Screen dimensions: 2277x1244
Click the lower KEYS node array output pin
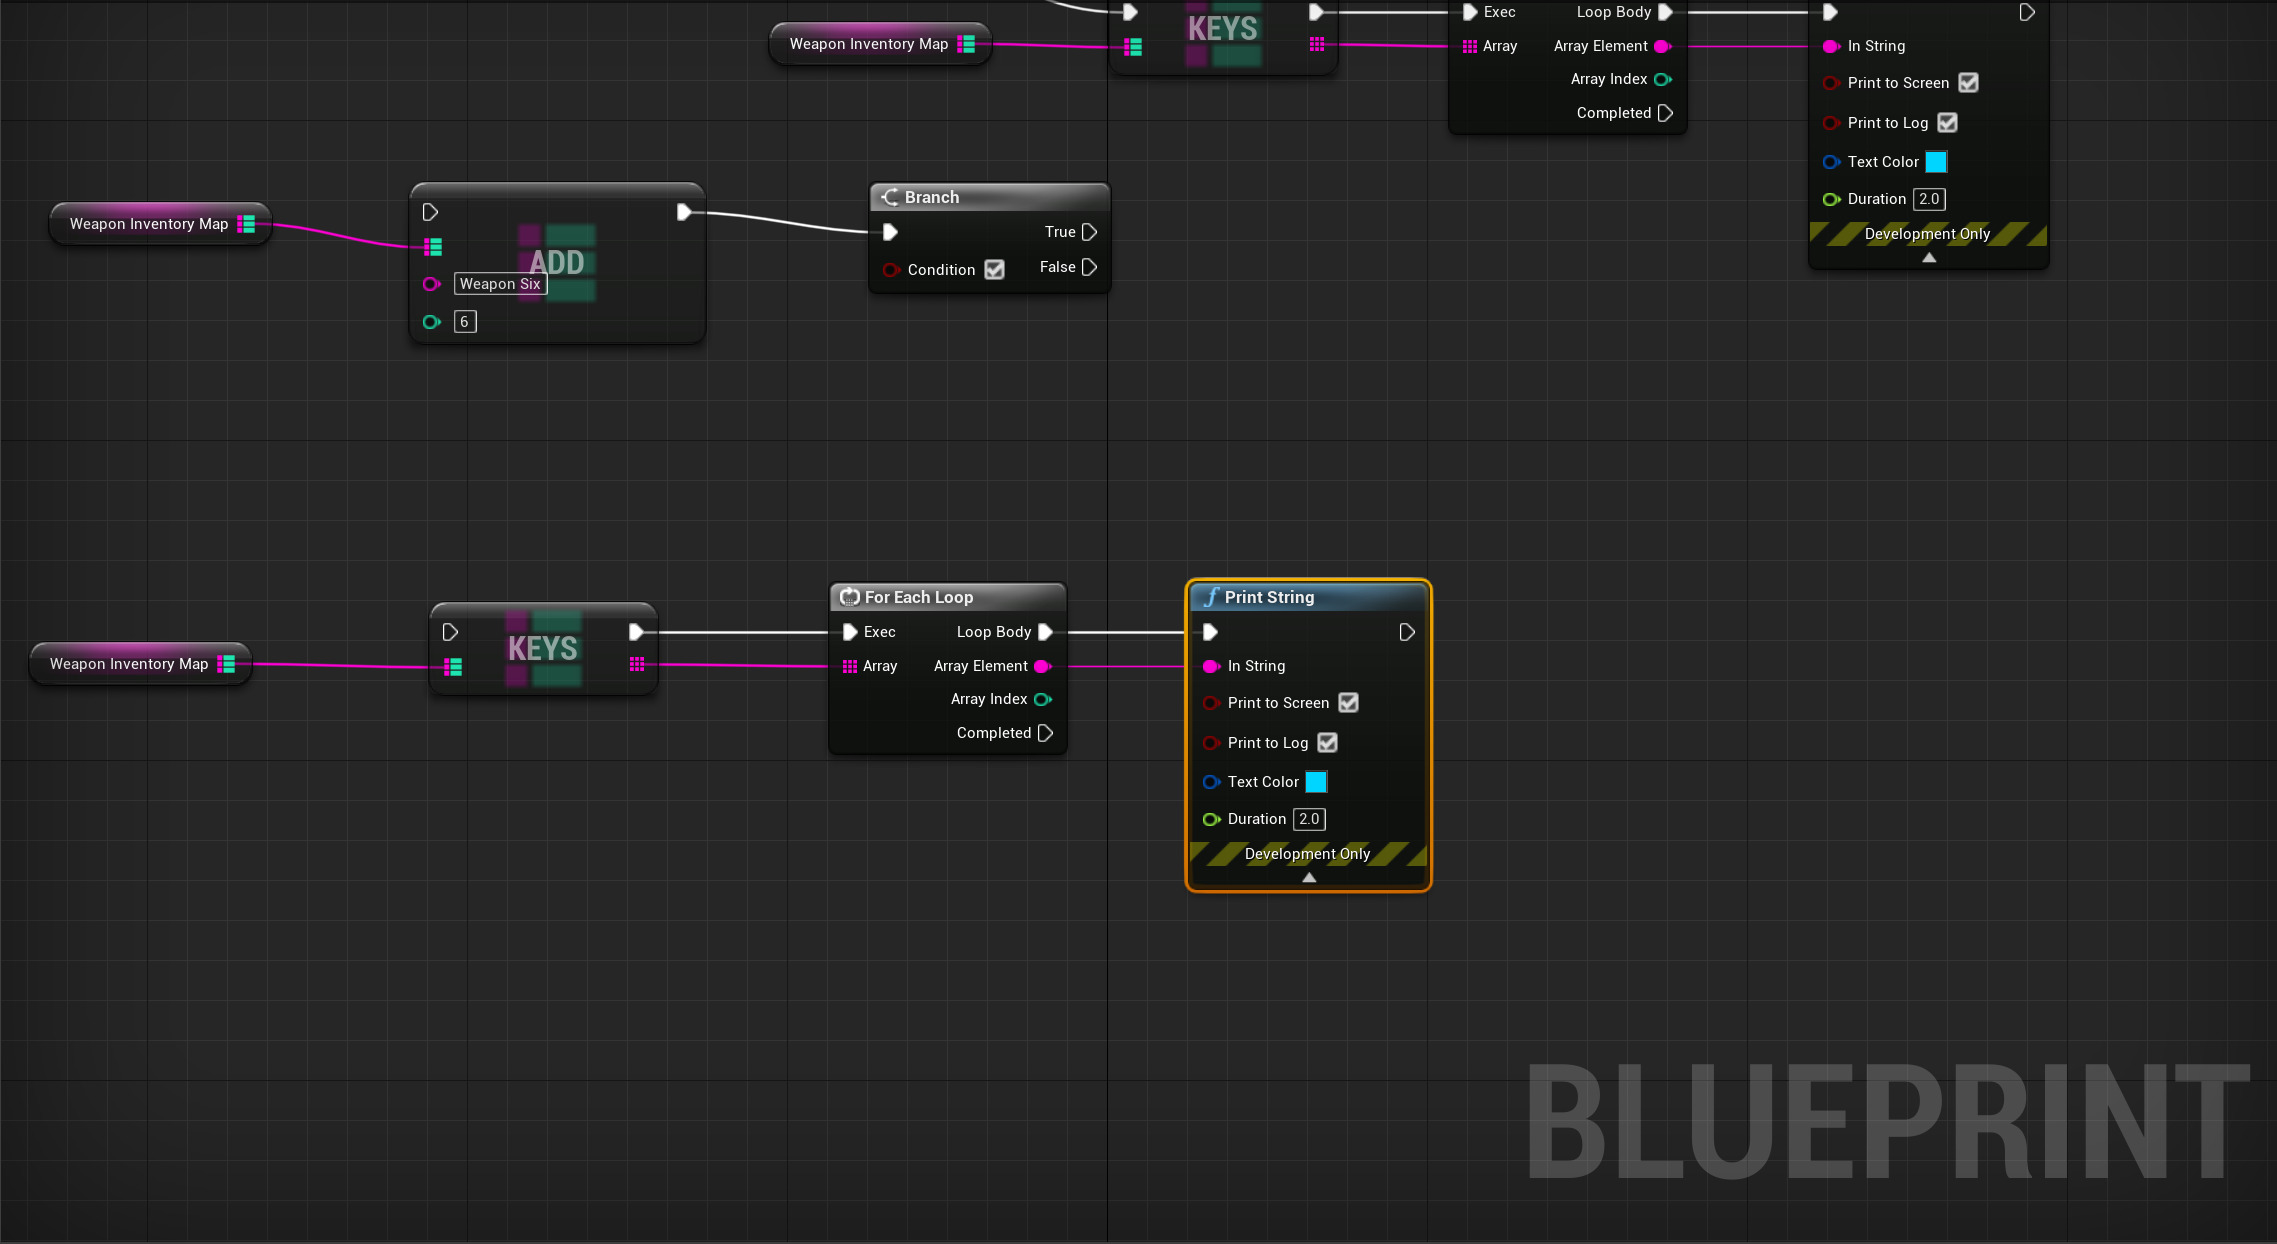(x=637, y=665)
